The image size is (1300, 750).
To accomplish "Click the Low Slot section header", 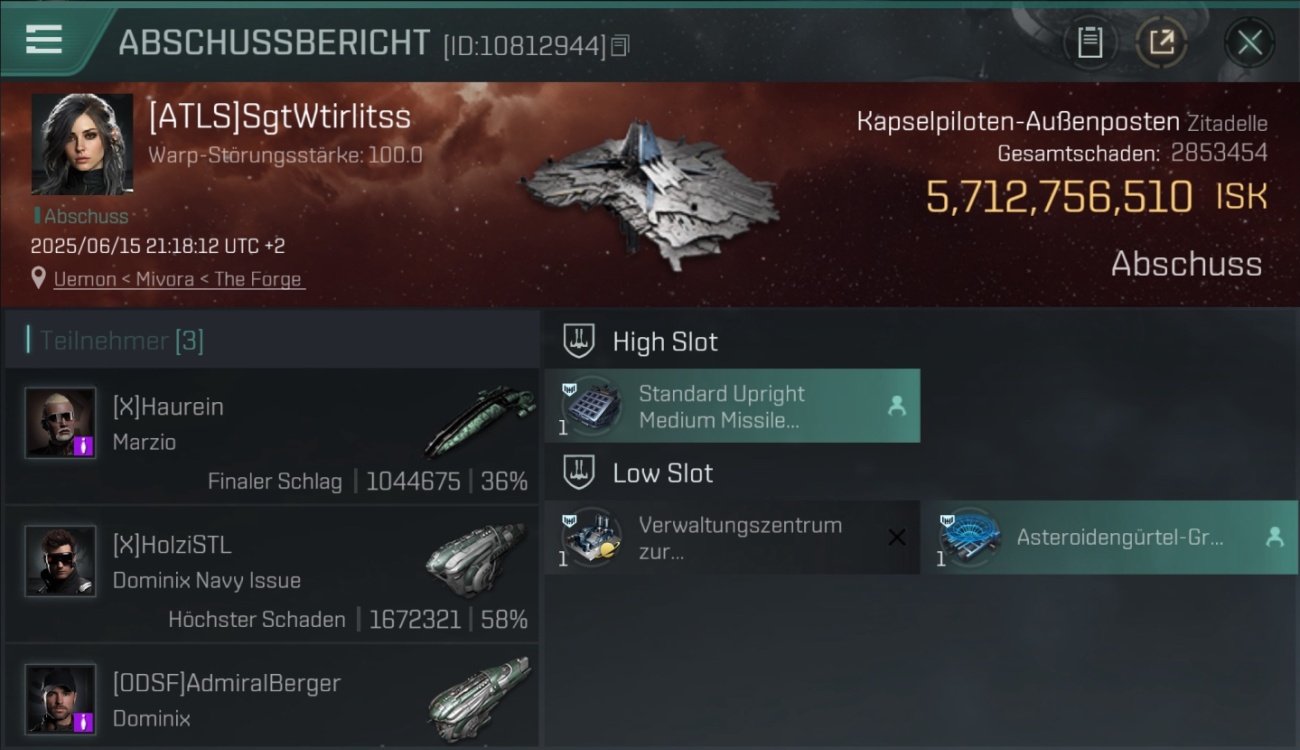I will pyautogui.click(x=663, y=473).
